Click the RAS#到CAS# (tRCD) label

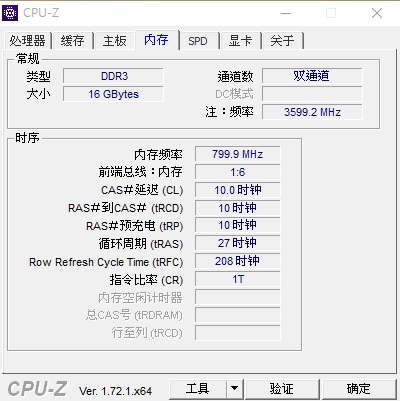[x=126, y=208]
